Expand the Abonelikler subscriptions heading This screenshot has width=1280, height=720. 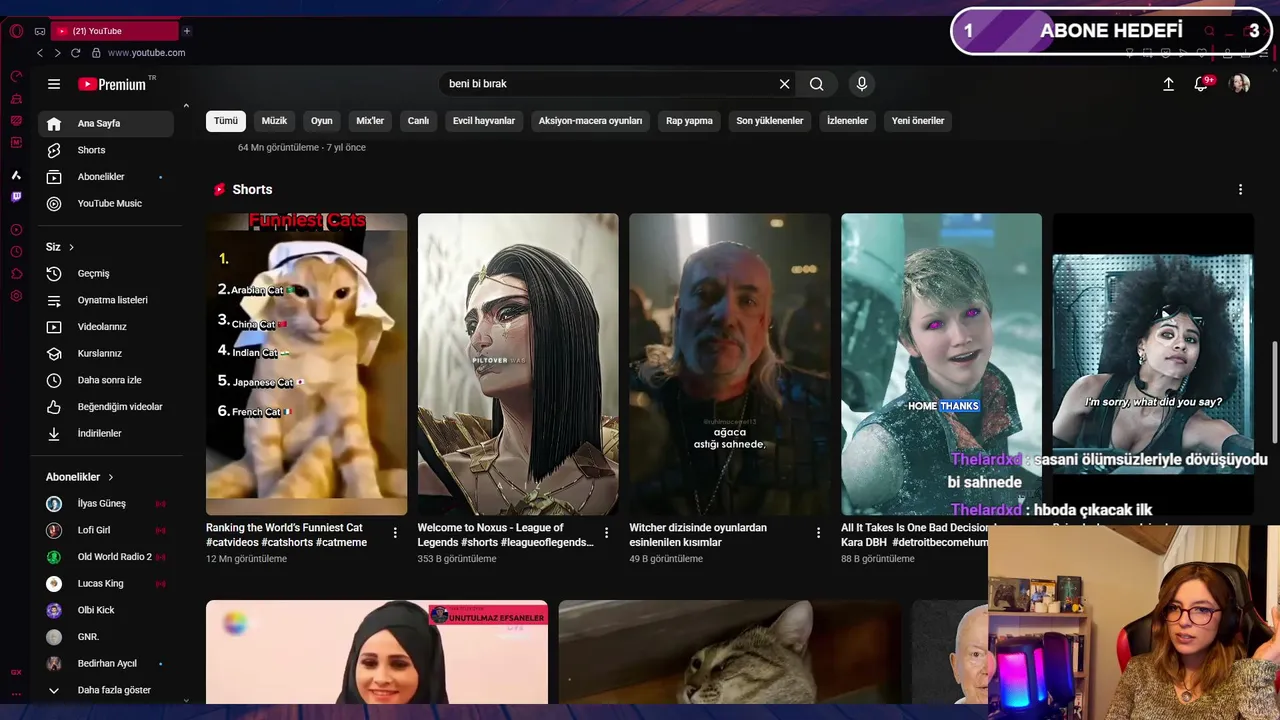tap(80, 477)
